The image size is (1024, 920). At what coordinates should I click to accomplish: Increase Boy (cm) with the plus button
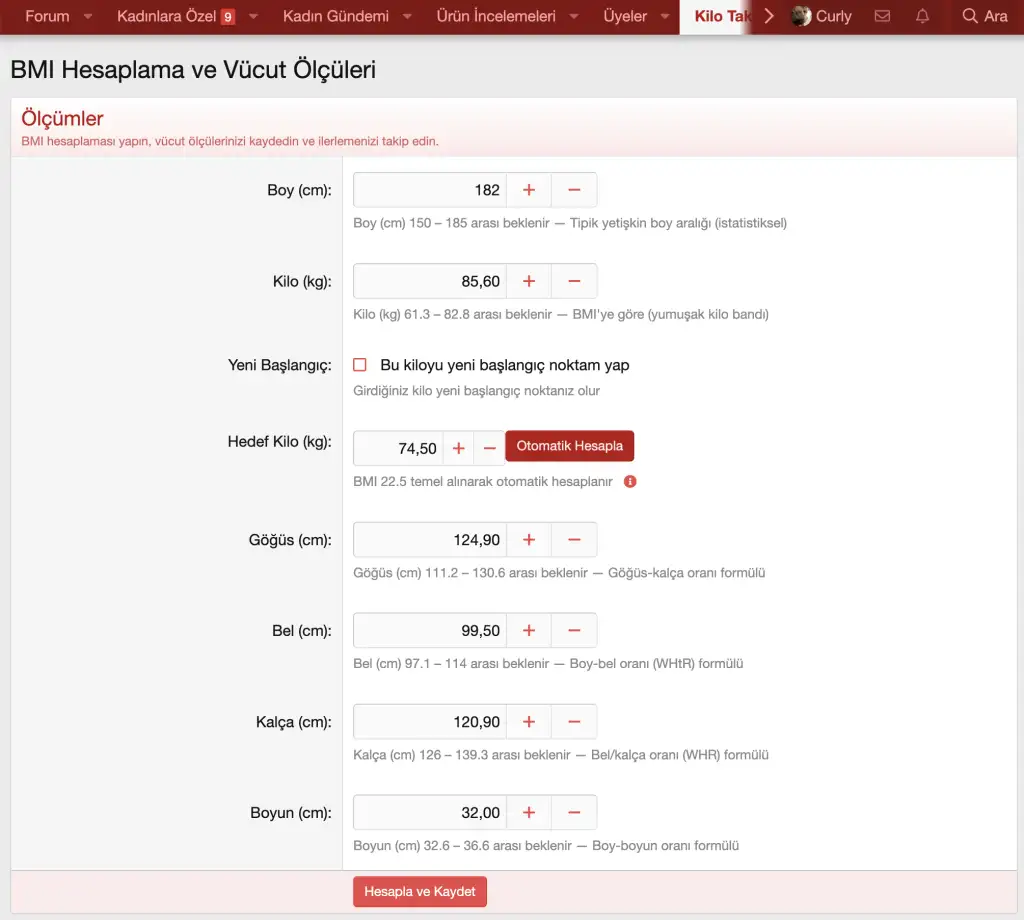(x=529, y=190)
